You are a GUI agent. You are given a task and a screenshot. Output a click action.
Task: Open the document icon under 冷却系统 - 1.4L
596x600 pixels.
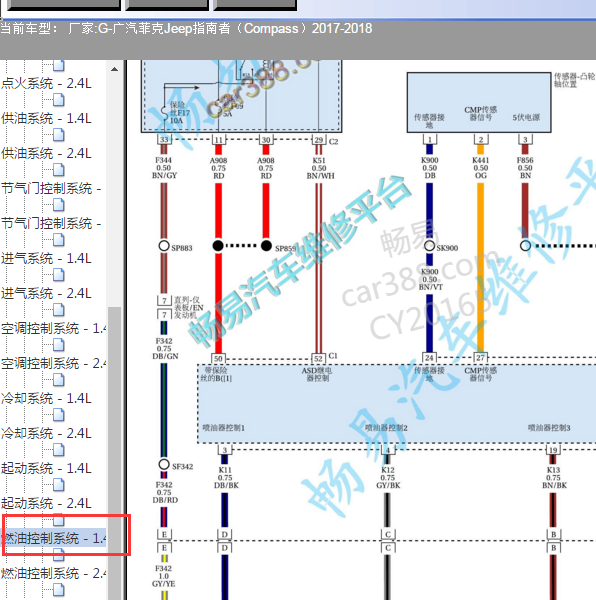coord(59,415)
